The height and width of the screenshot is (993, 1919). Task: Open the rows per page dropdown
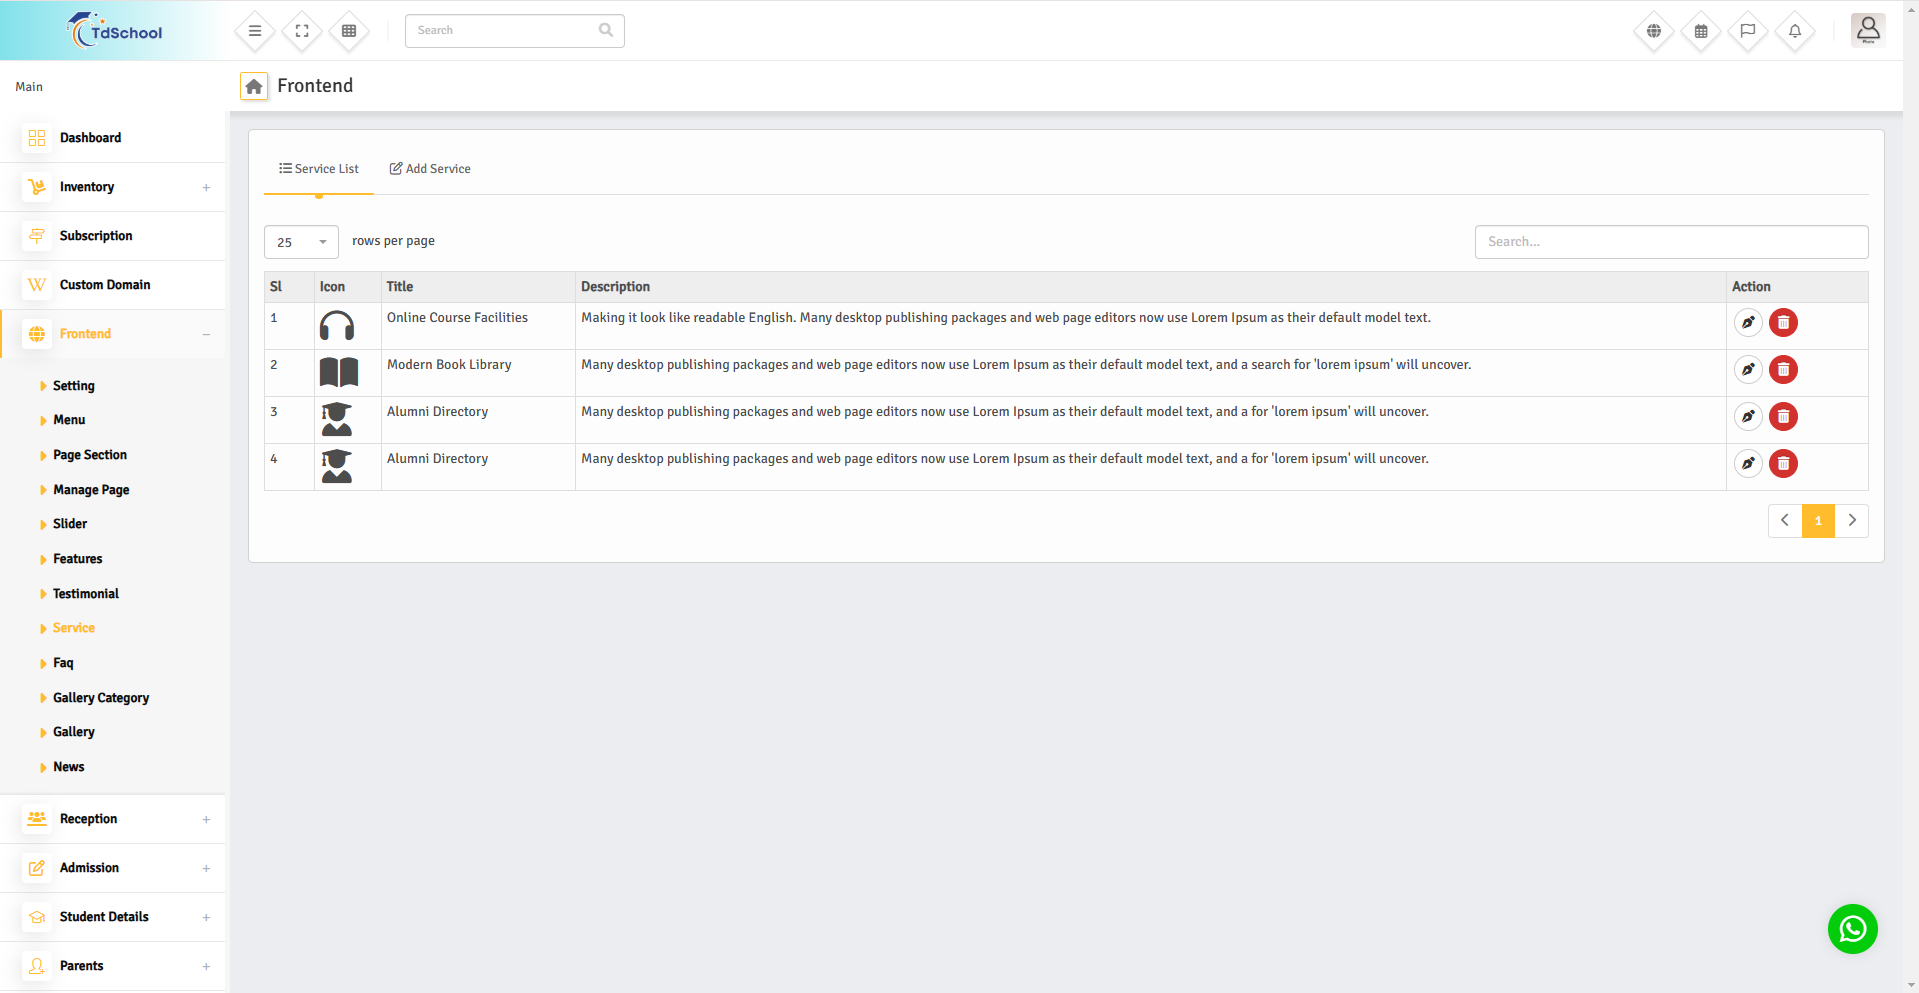click(301, 242)
